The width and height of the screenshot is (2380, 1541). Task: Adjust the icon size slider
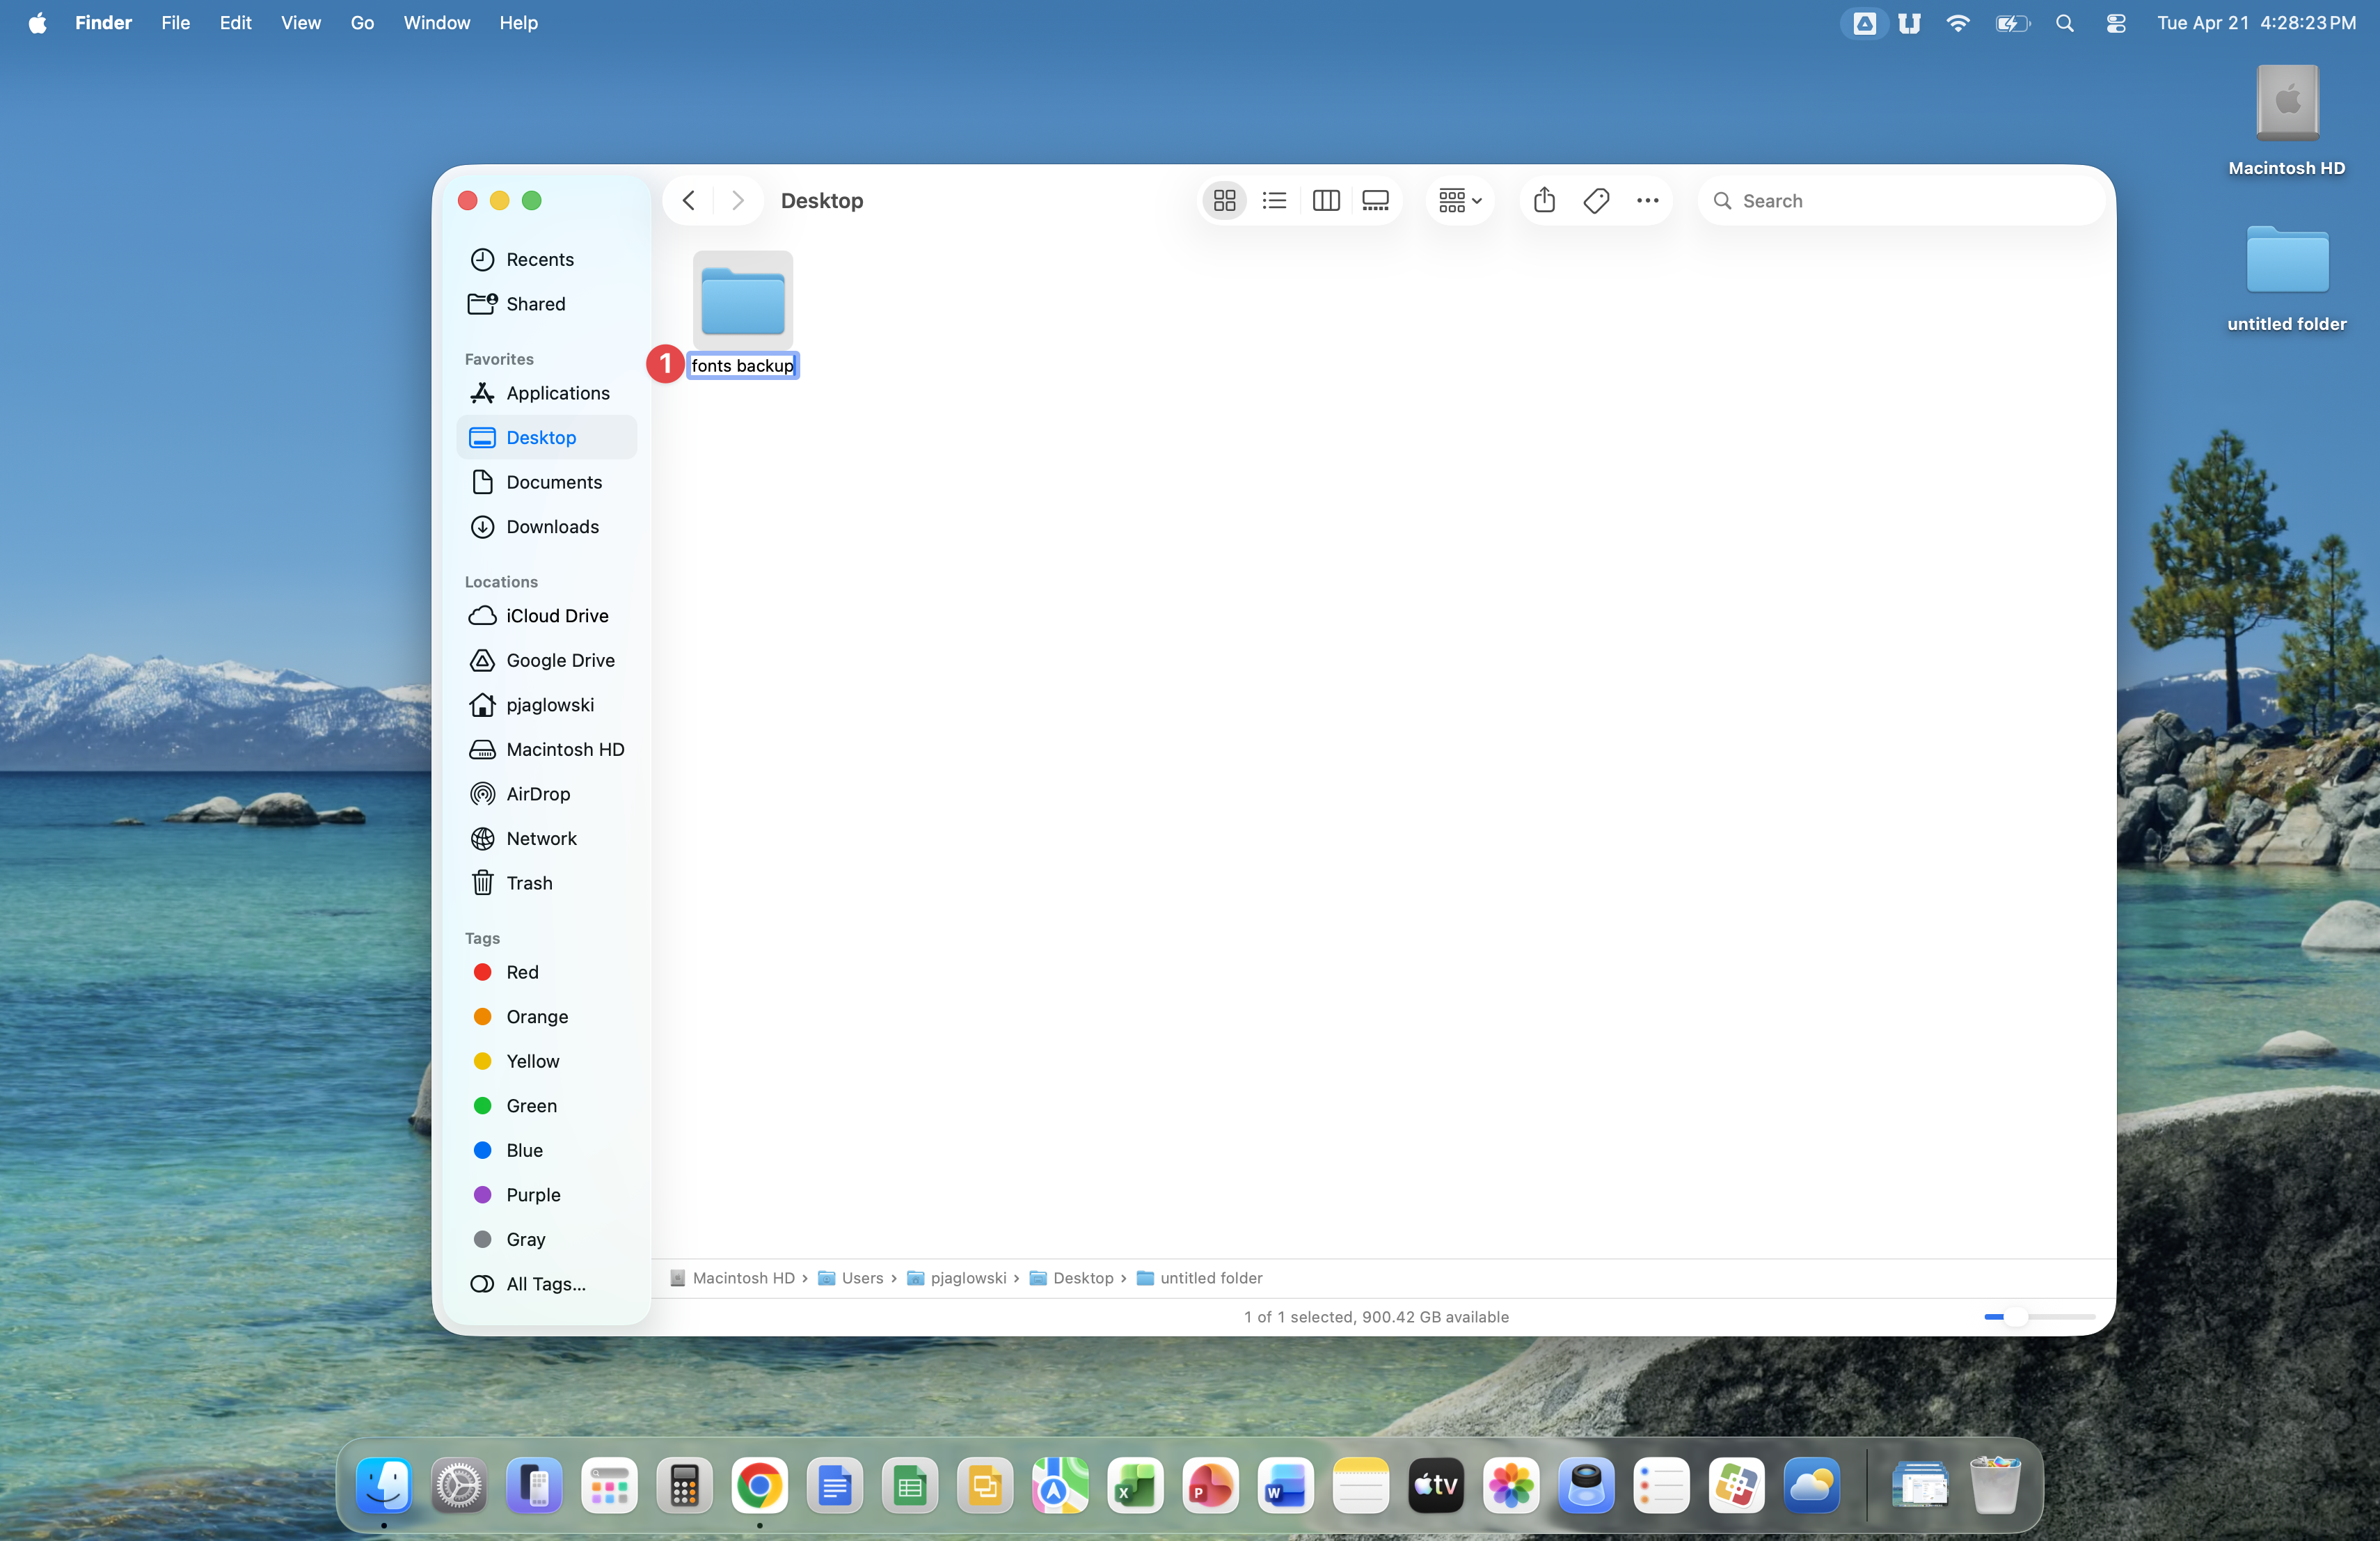coord(2016,1317)
